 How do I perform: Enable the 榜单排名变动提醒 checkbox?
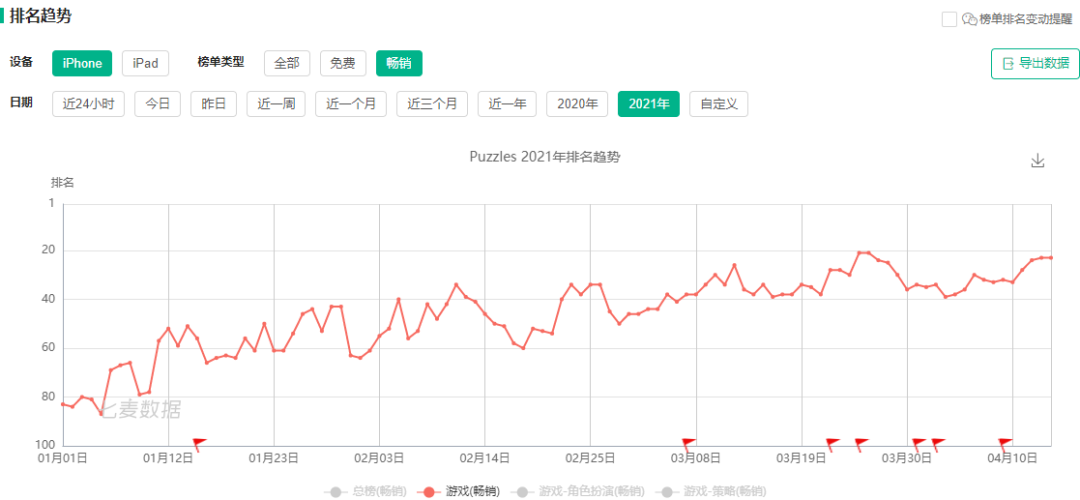(x=949, y=19)
